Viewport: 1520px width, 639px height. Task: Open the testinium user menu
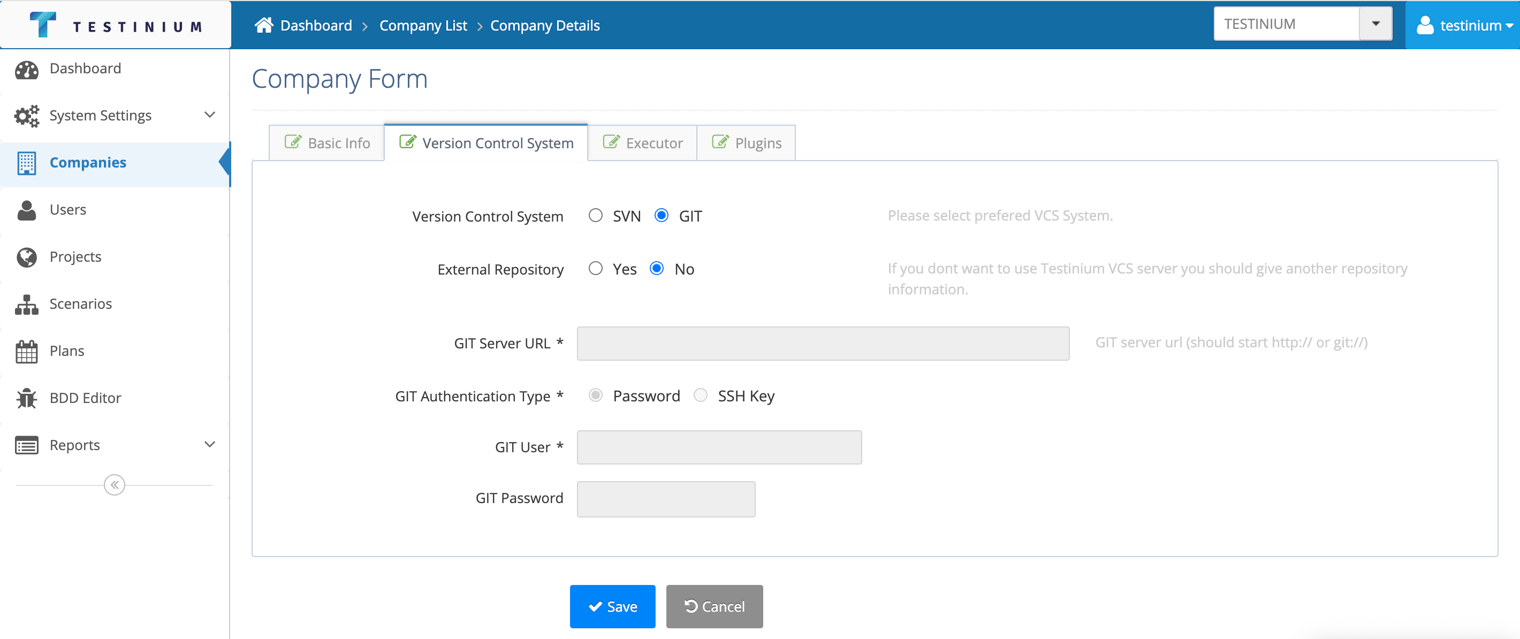click(1464, 25)
